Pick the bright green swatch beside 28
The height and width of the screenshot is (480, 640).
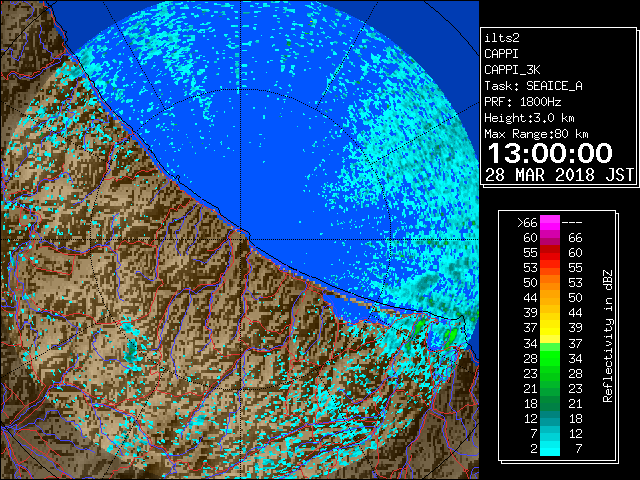[x=550, y=358]
